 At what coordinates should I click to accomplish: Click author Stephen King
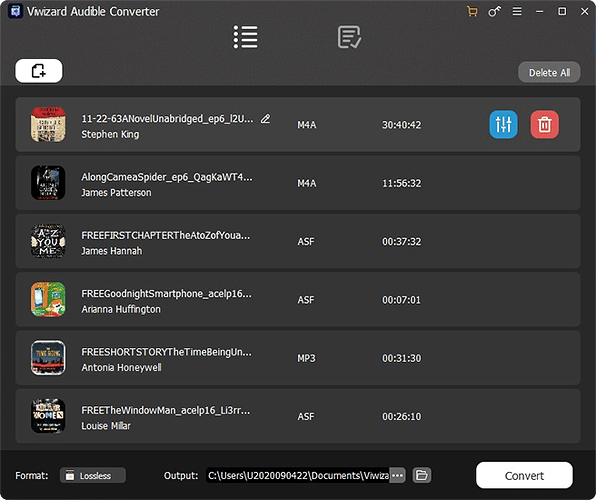coord(110,134)
